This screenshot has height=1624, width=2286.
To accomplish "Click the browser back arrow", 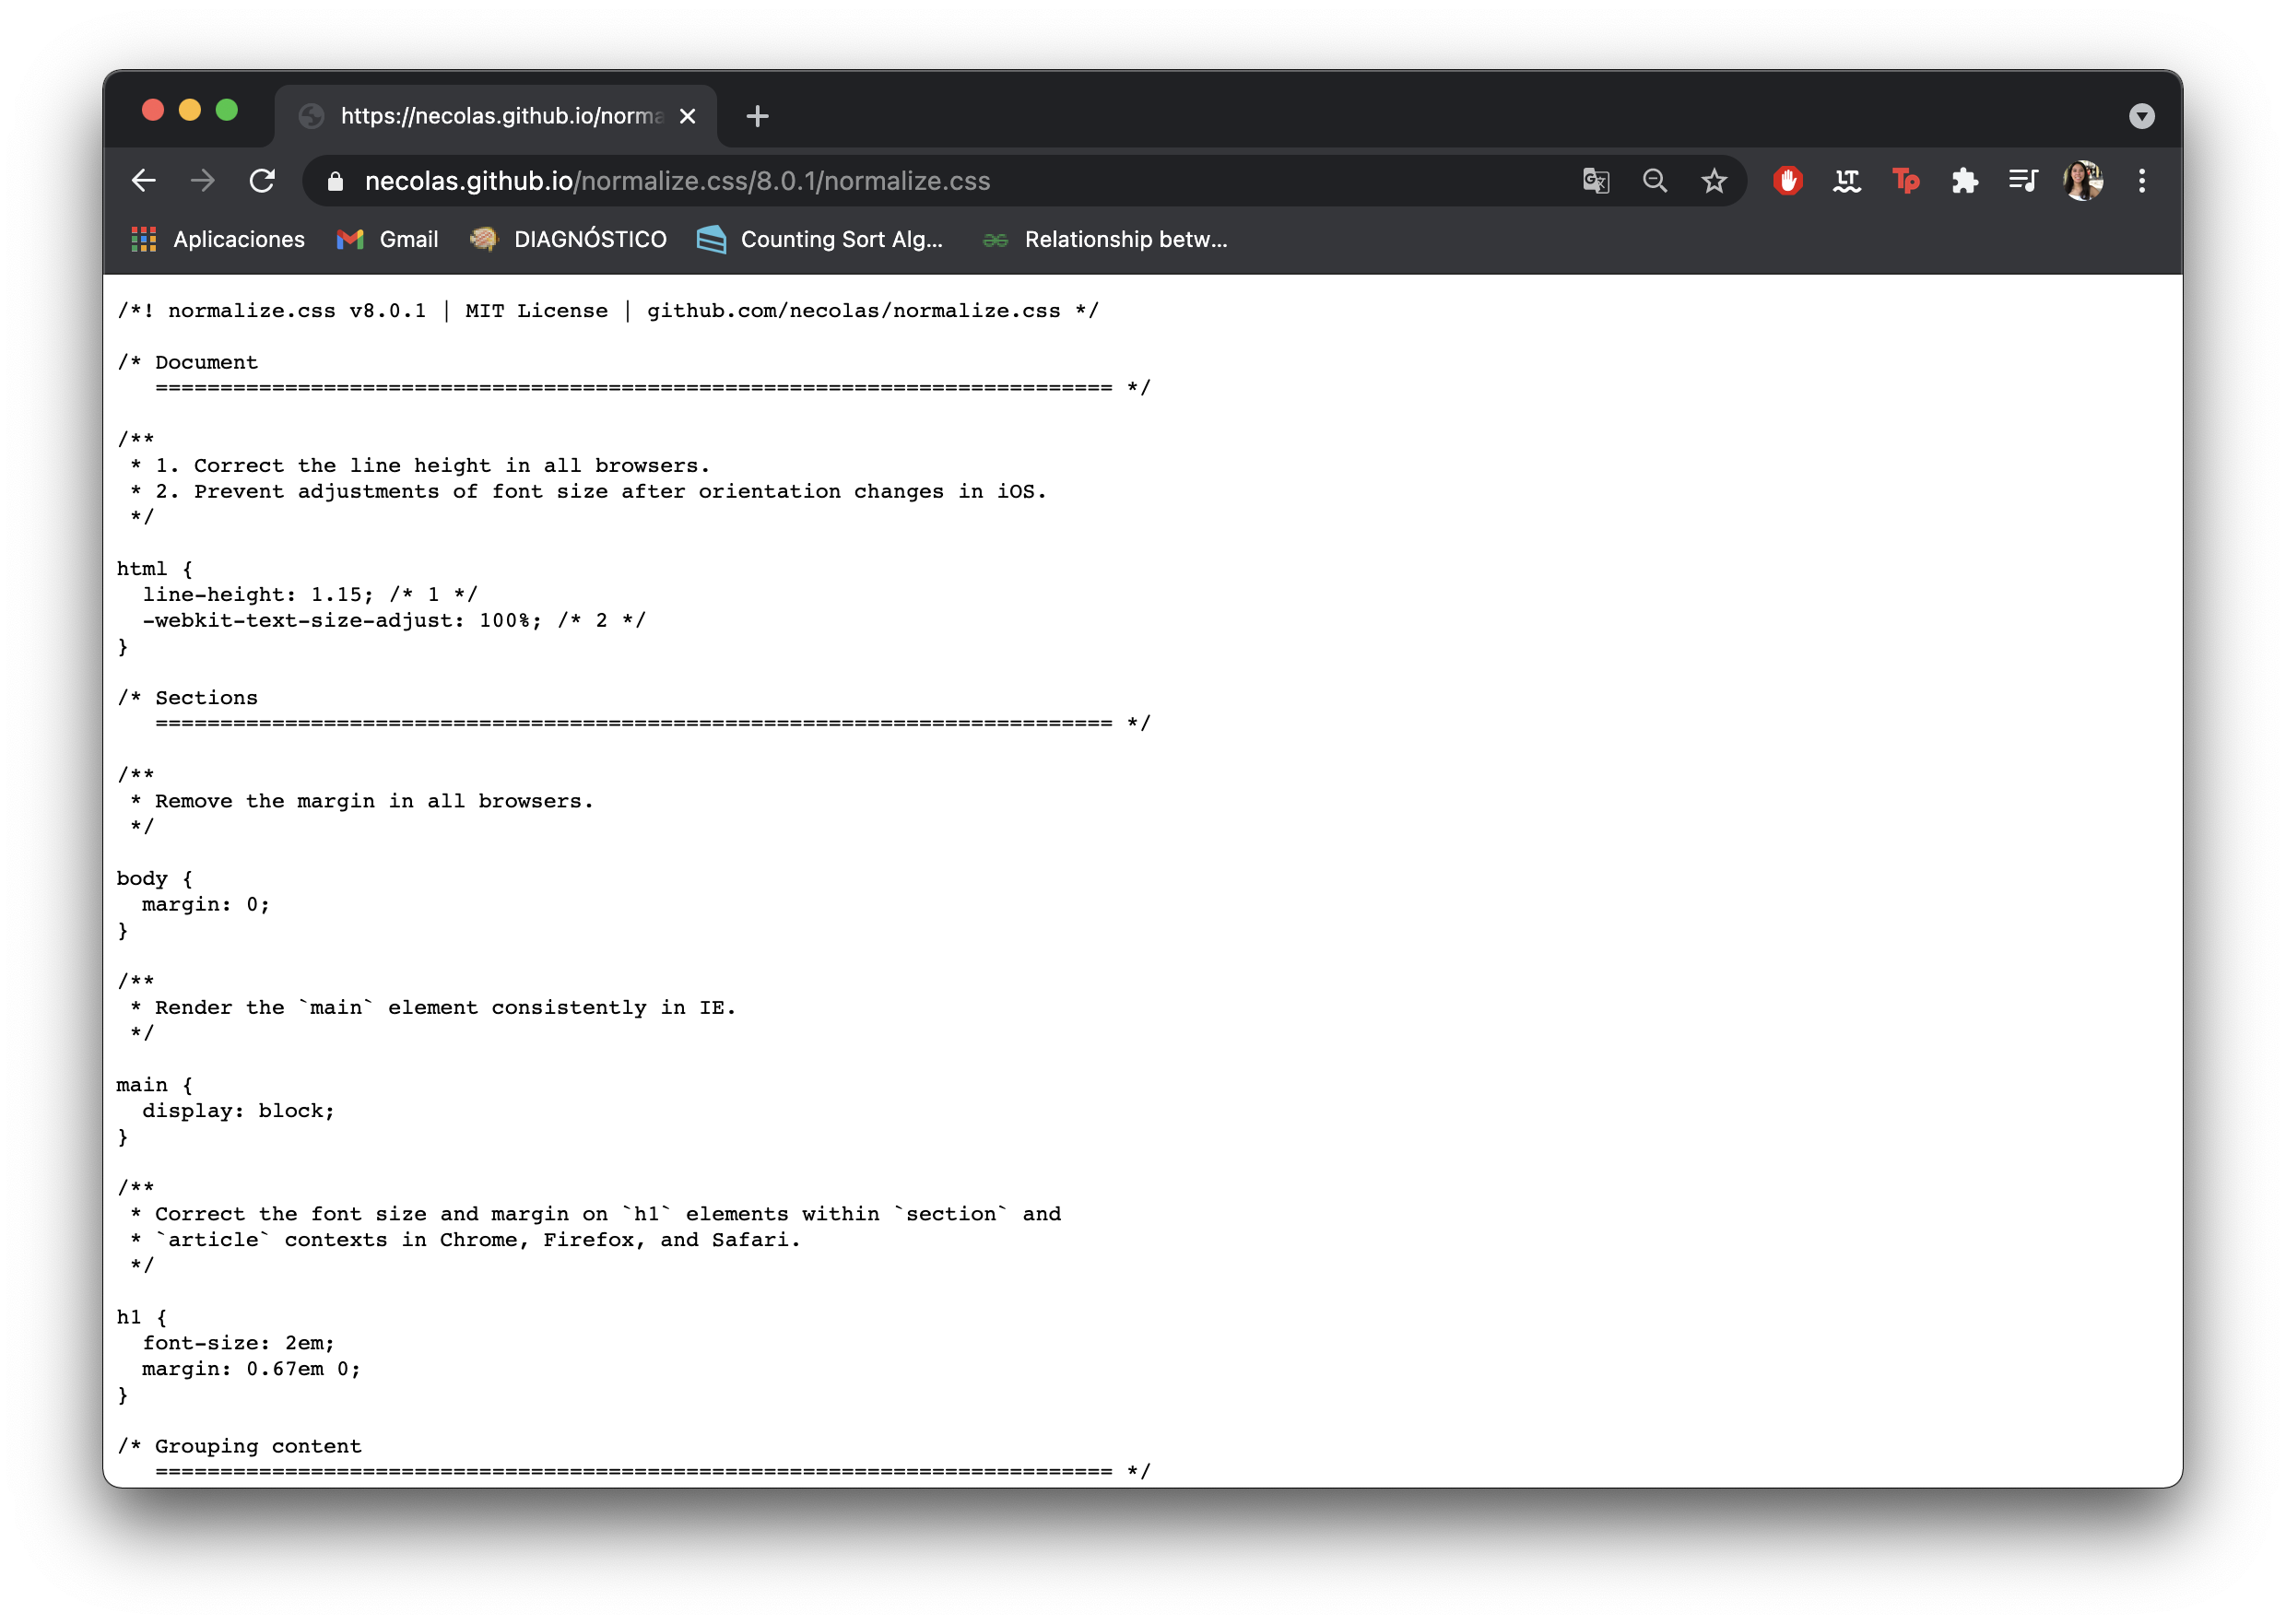I will tap(143, 181).
